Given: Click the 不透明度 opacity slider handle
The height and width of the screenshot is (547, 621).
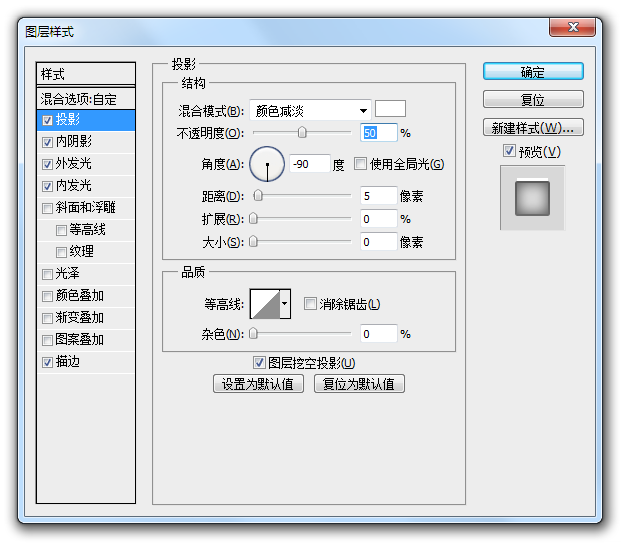Looking at the screenshot, I should (302, 132).
